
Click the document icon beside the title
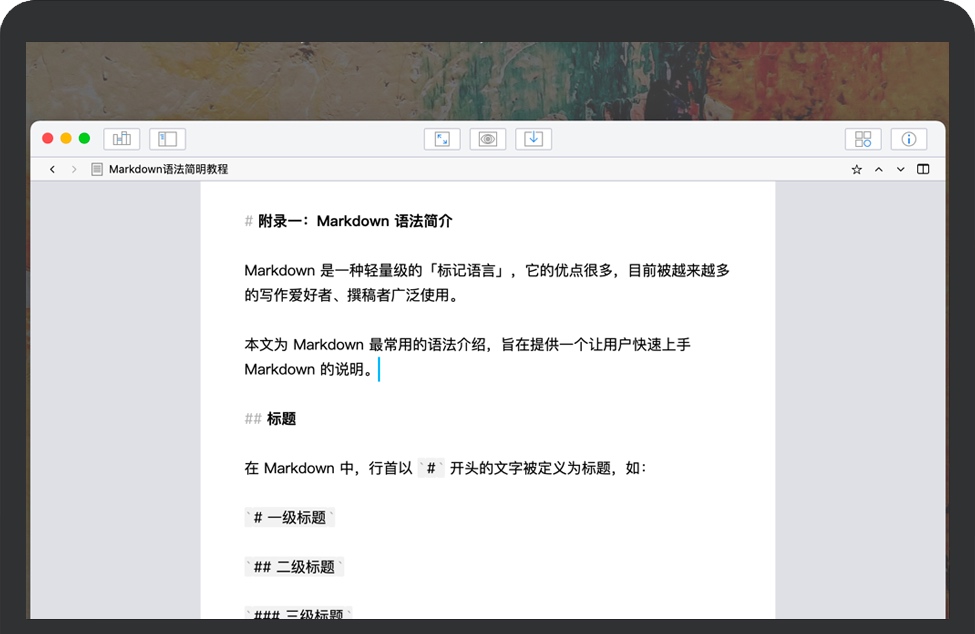97,170
